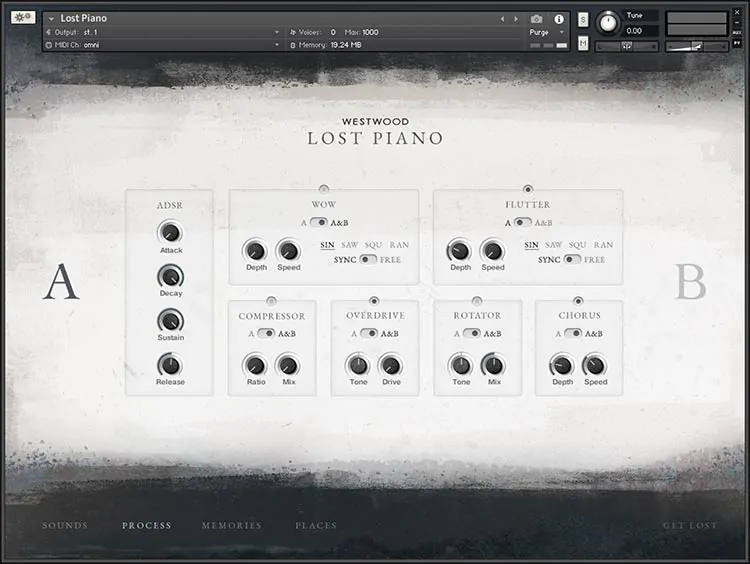Click the COMPRESSOR Mix knob
The height and width of the screenshot is (564, 750).
pos(288,365)
